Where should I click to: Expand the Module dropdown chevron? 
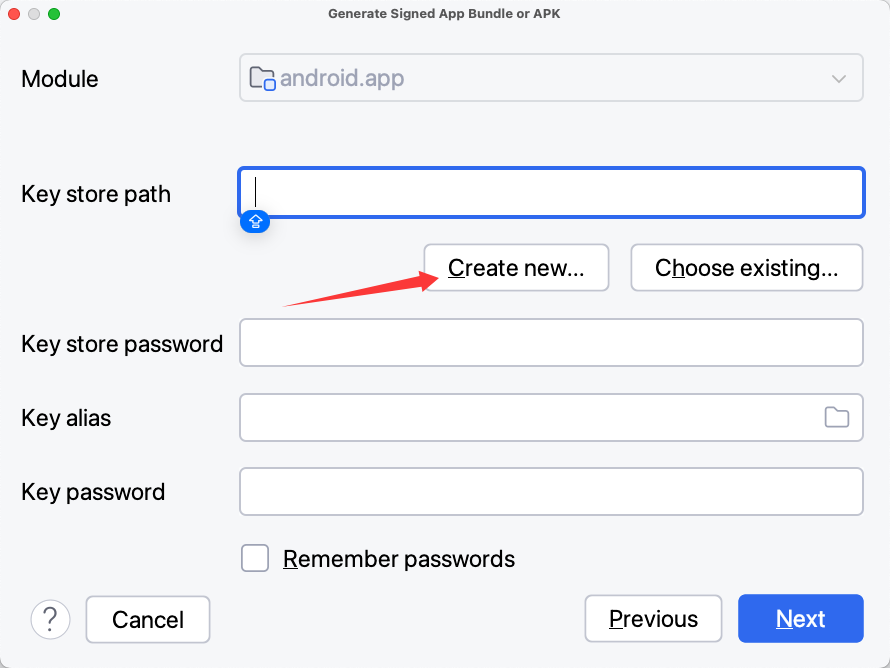click(x=839, y=79)
